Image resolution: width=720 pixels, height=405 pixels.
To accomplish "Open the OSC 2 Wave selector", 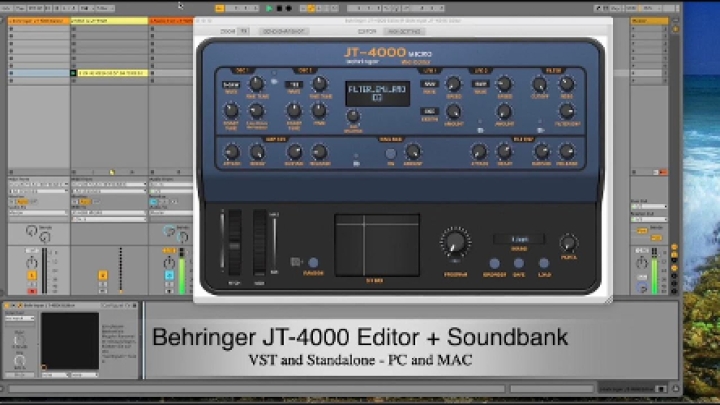I will click(294, 84).
